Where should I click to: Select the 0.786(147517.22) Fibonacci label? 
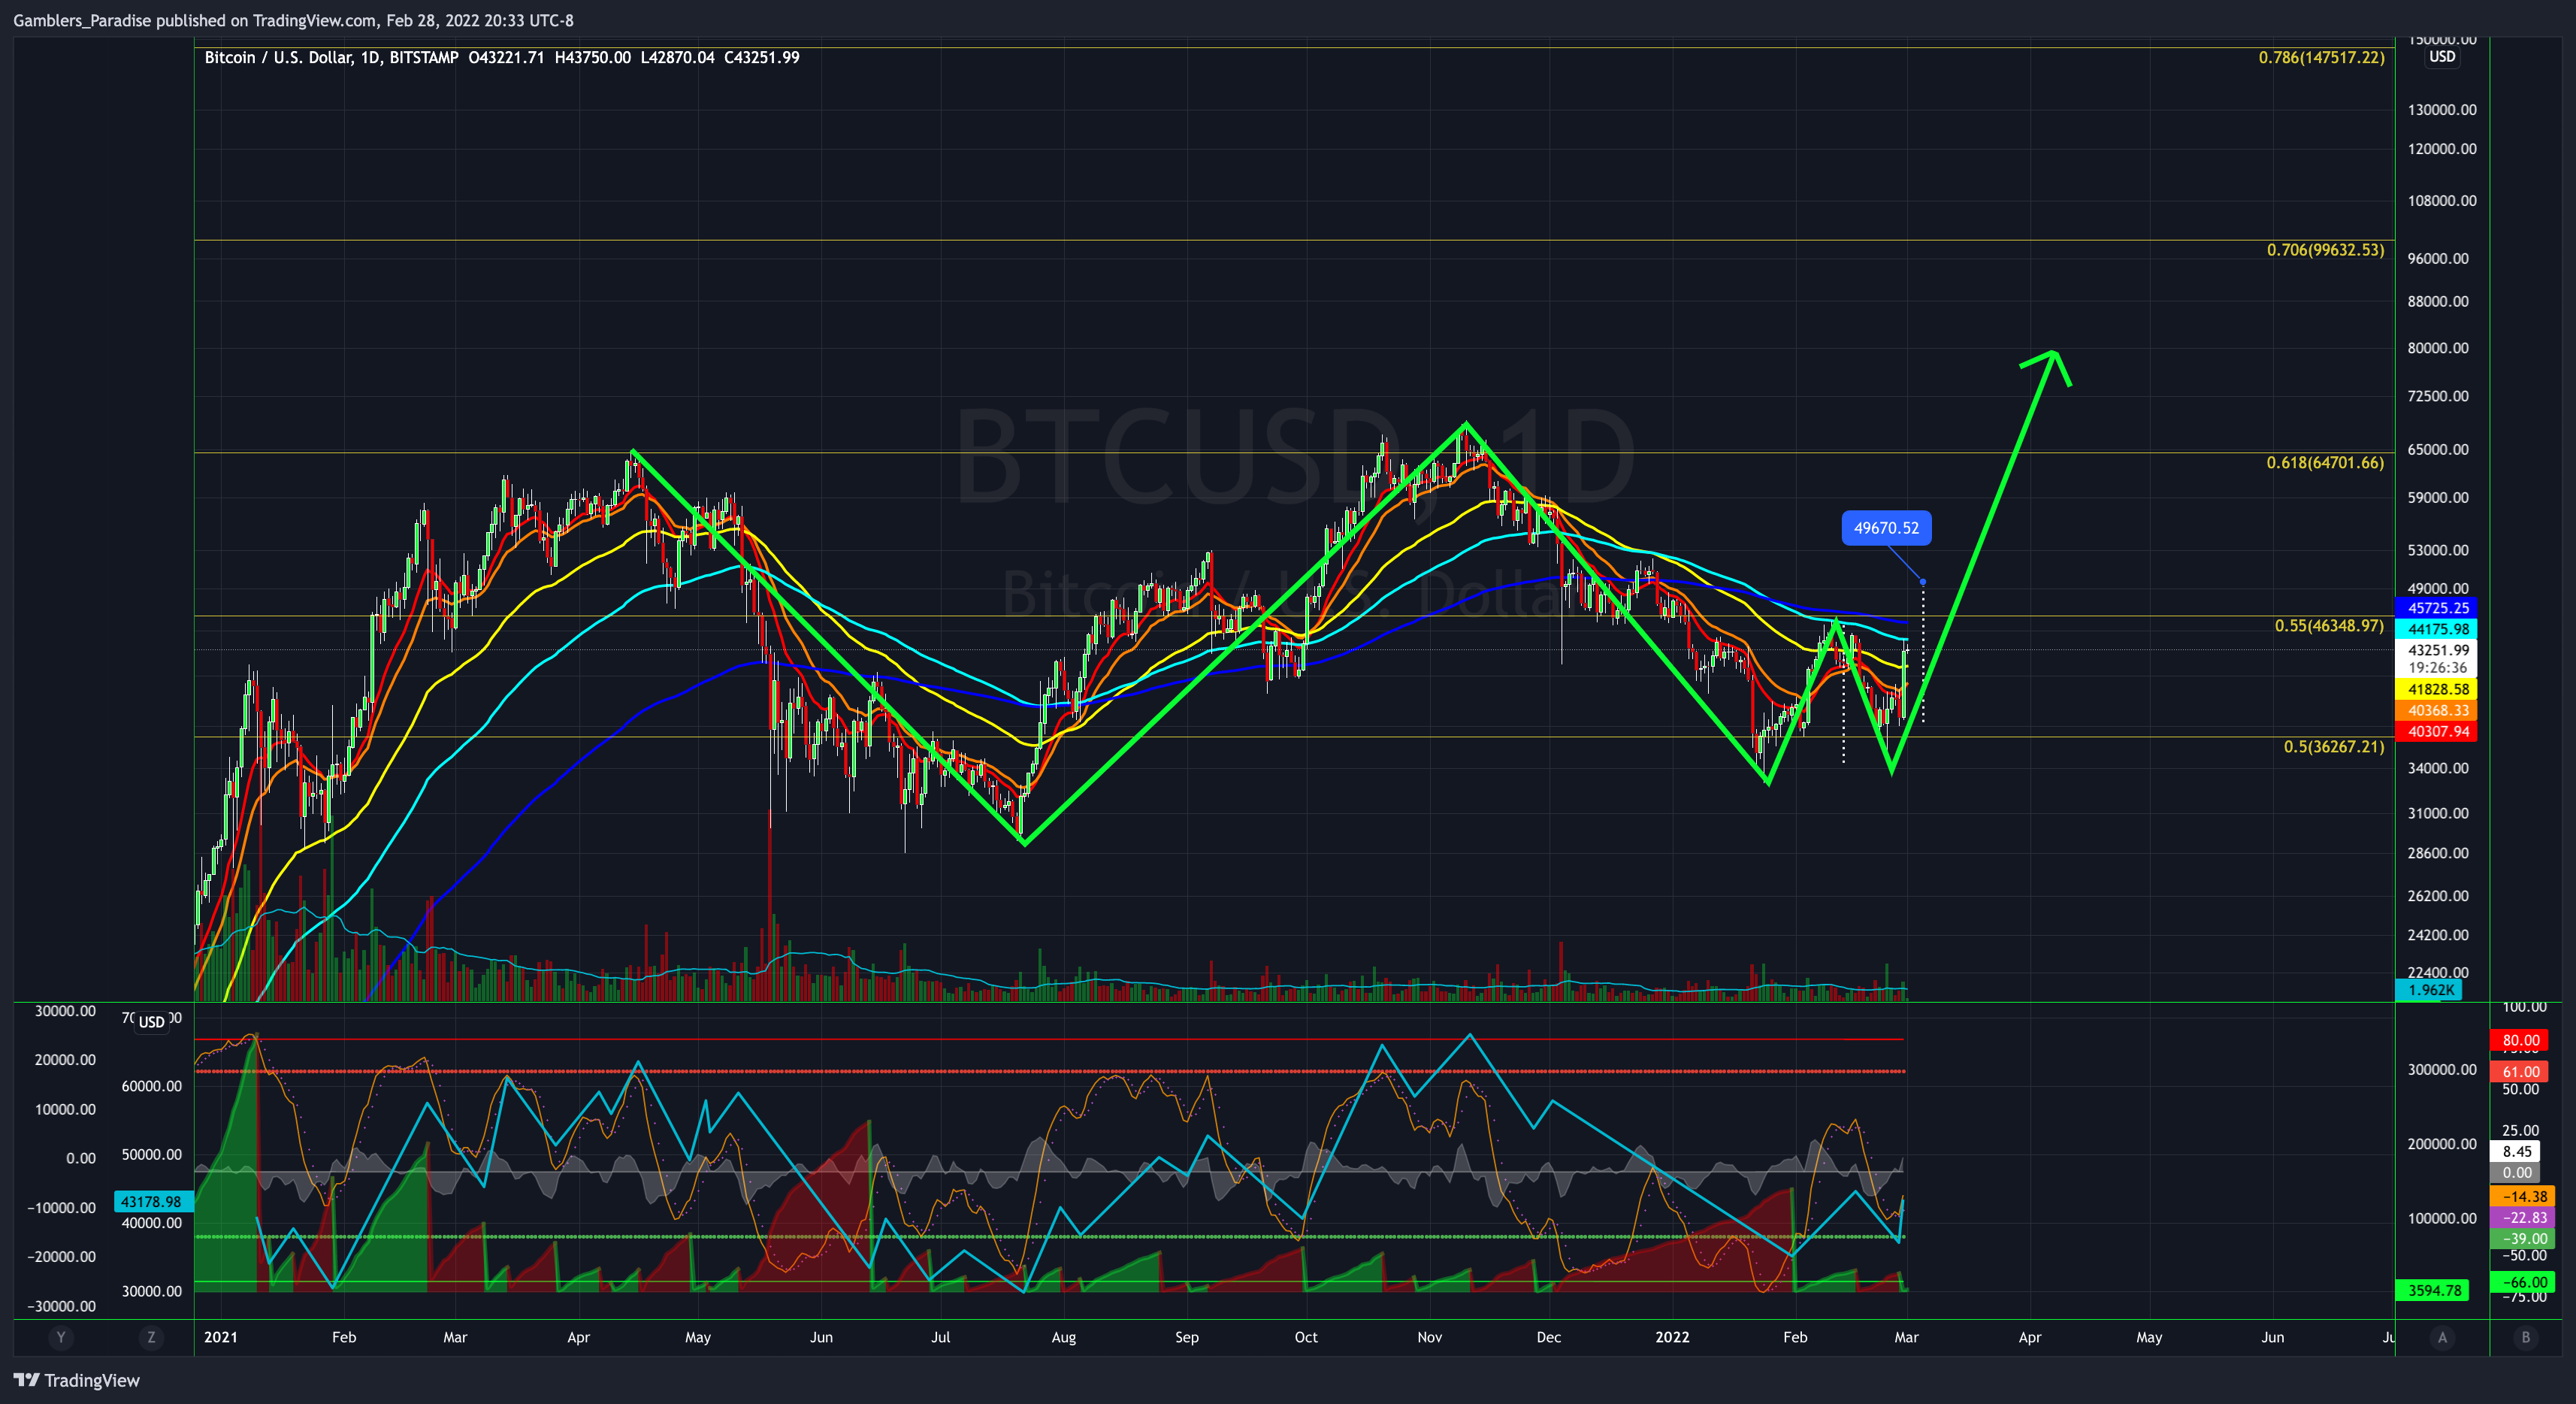tap(2321, 58)
